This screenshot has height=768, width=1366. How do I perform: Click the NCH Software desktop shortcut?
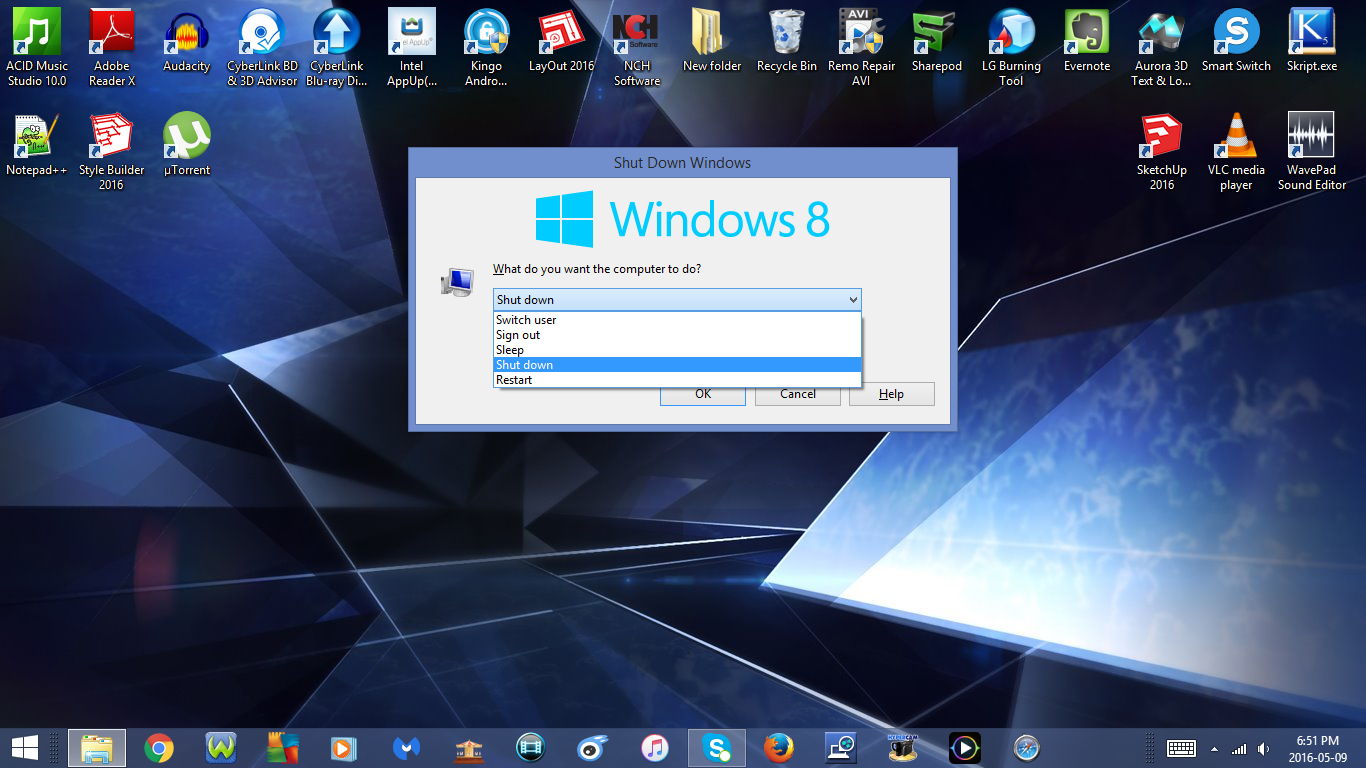[637, 47]
